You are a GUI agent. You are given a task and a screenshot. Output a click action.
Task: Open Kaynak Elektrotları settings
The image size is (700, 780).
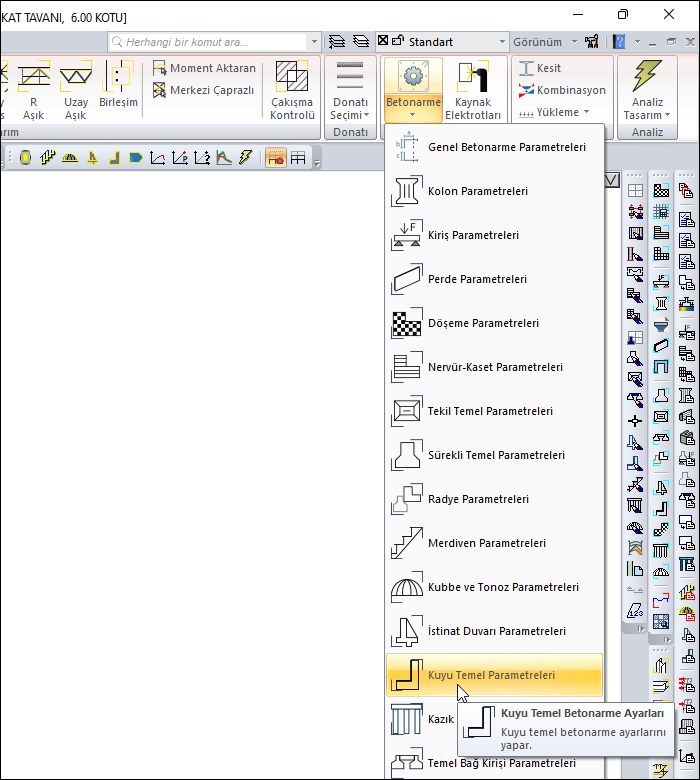point(473,91)
